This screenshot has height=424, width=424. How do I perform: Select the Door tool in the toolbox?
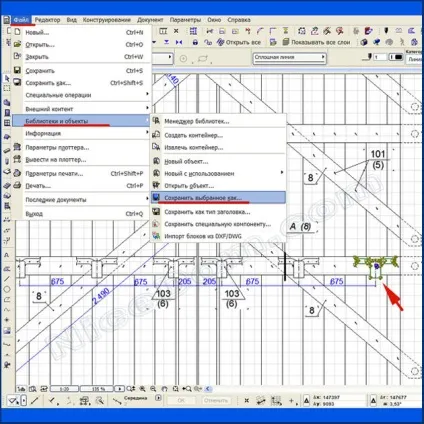click(7, 113)
